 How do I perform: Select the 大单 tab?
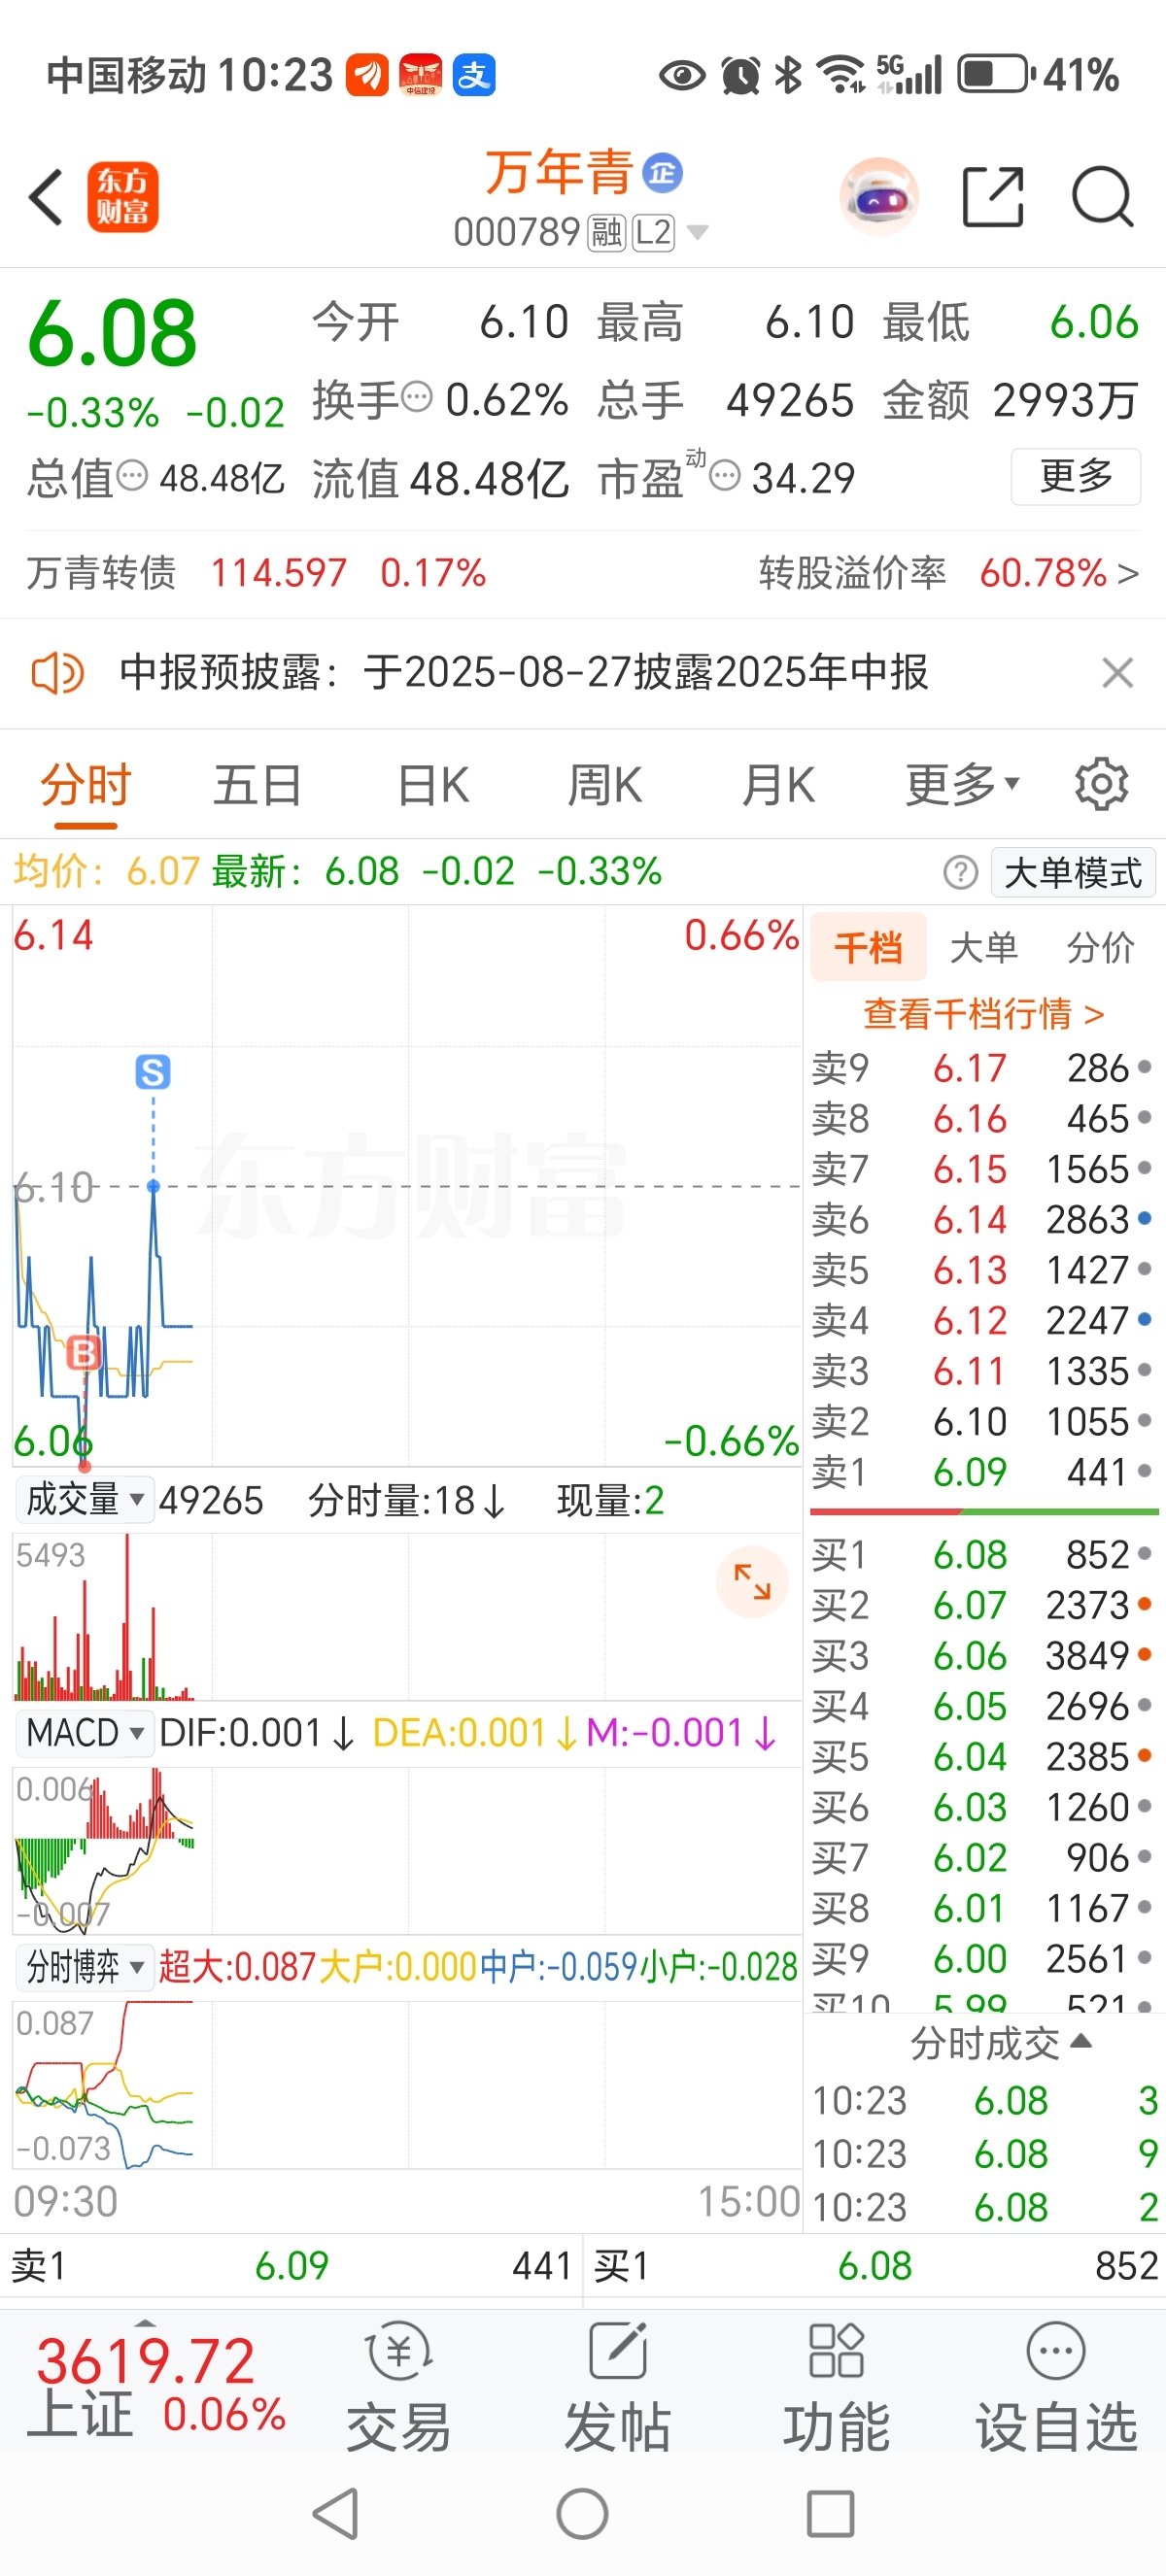[x=984, y=947]
